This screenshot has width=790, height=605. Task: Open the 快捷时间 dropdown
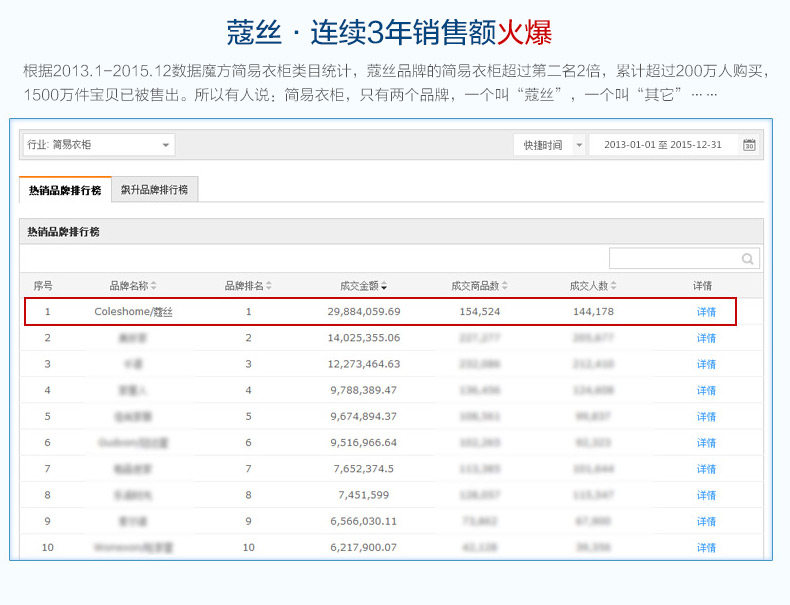tap(579, 145)
